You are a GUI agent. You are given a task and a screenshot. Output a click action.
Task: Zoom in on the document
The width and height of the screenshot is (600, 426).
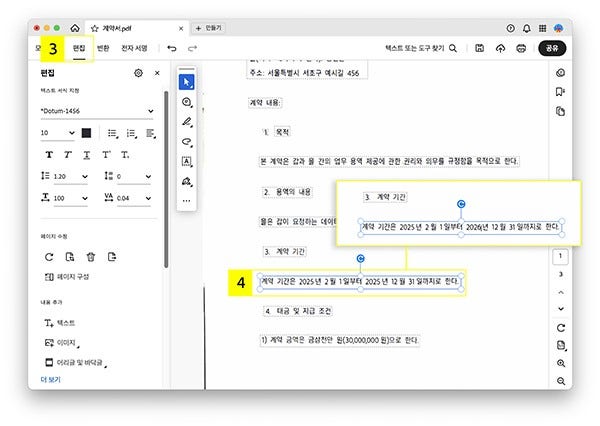coord(561,363)
